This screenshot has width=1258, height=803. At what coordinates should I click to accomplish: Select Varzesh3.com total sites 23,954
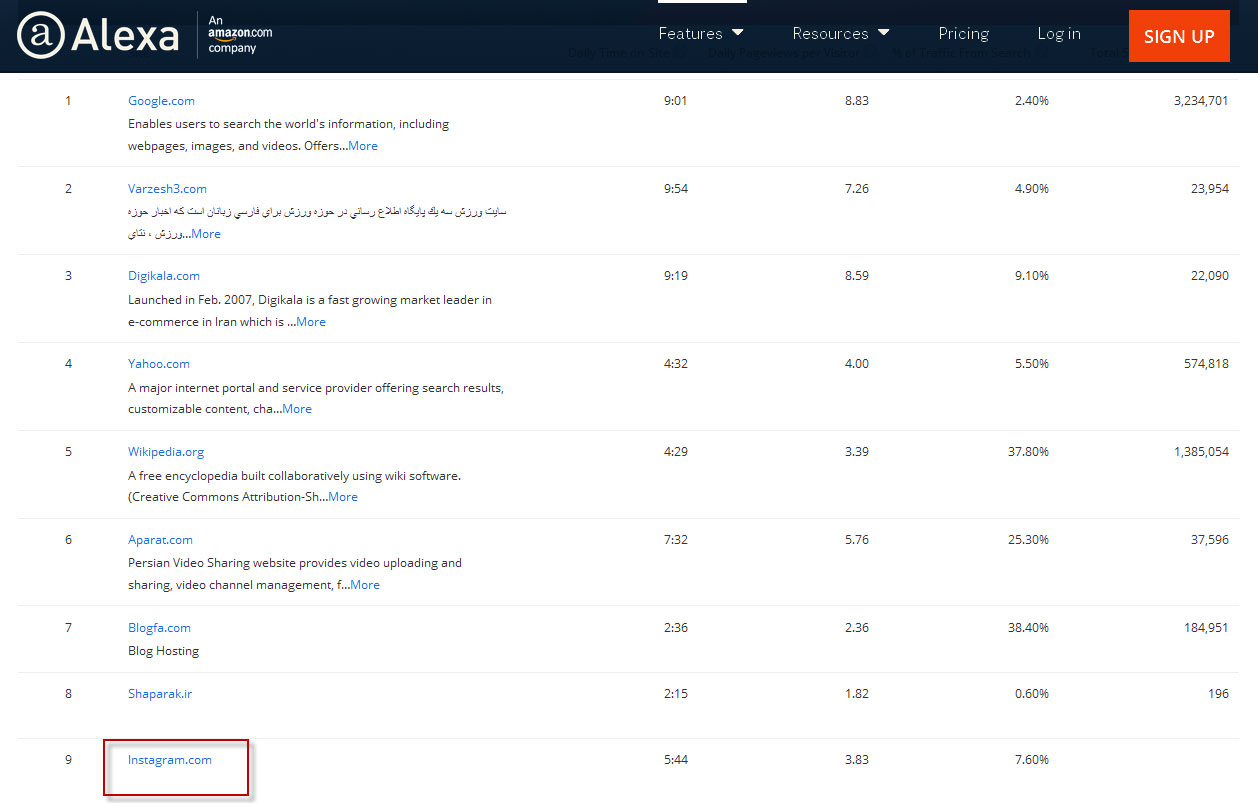click(x=1210, y=189)
